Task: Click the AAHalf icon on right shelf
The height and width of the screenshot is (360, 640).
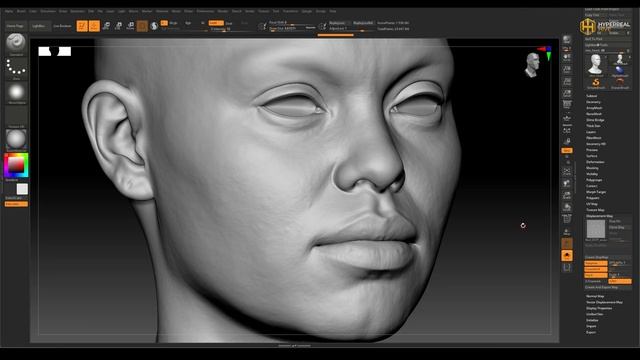Action: coord(567,93)
